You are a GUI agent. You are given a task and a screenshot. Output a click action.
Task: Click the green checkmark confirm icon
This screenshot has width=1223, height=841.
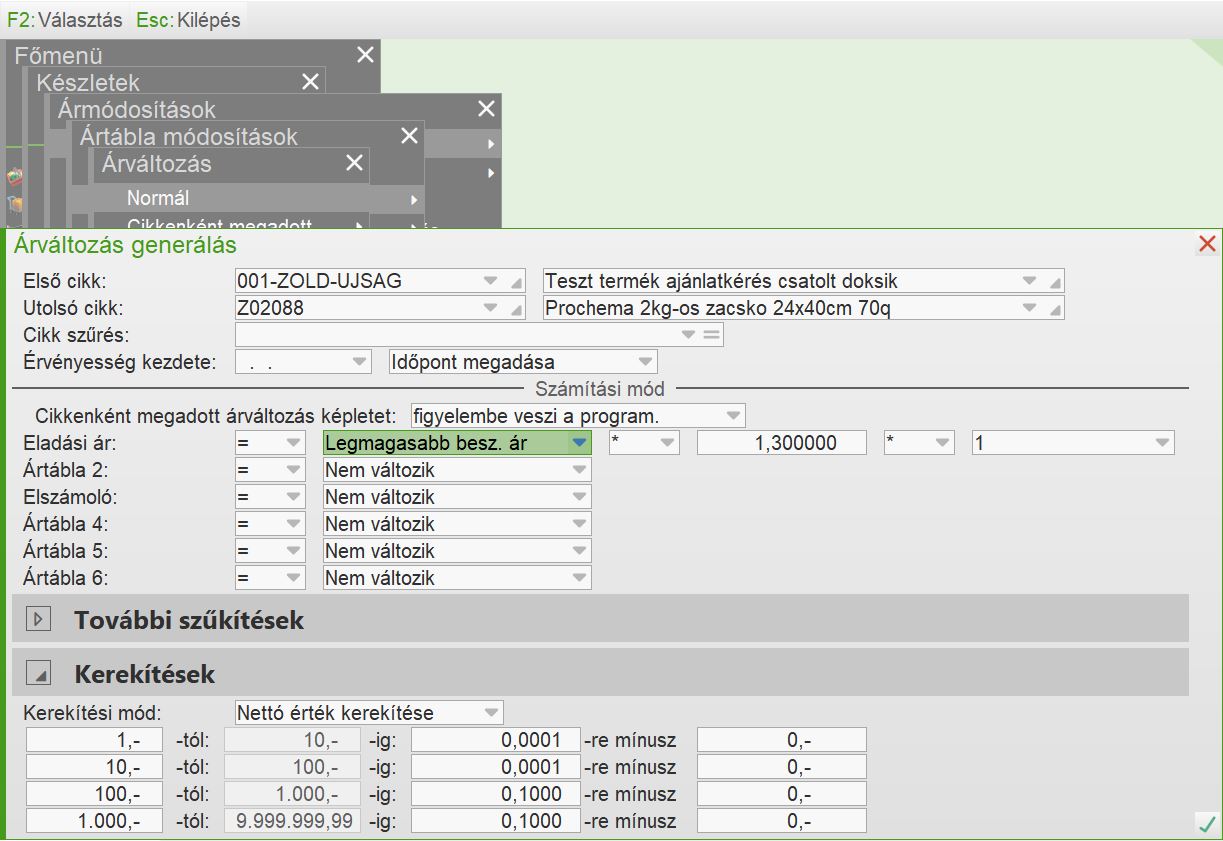click(1205, 823)
